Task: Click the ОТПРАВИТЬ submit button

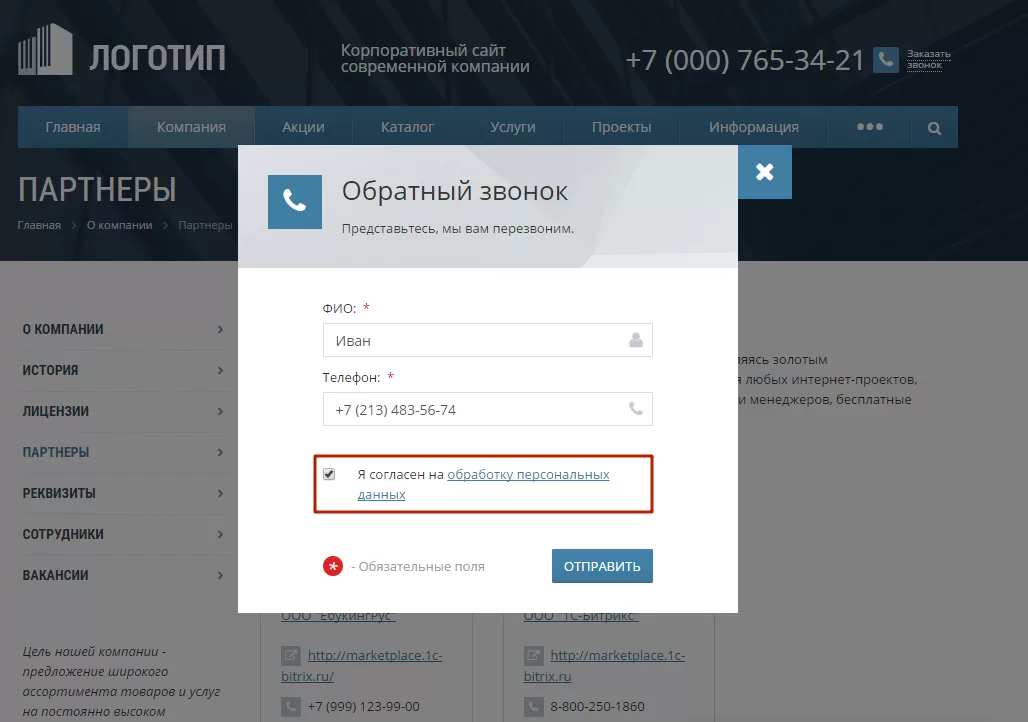Action: tap(603, 566)
